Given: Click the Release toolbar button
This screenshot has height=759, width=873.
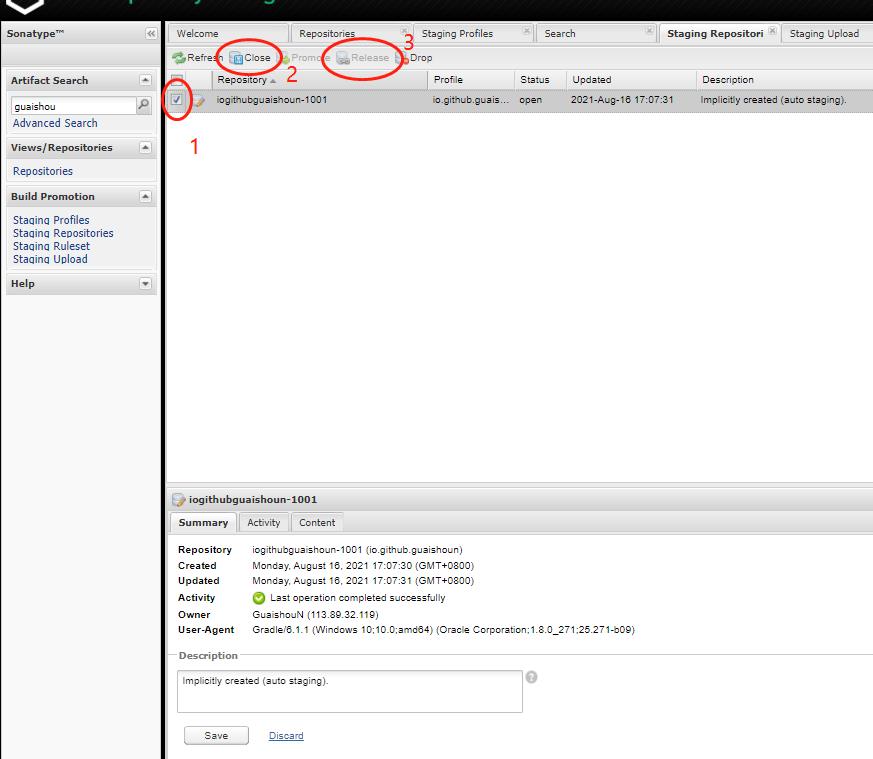Looking at the screenshot, I should pos(363,58).
